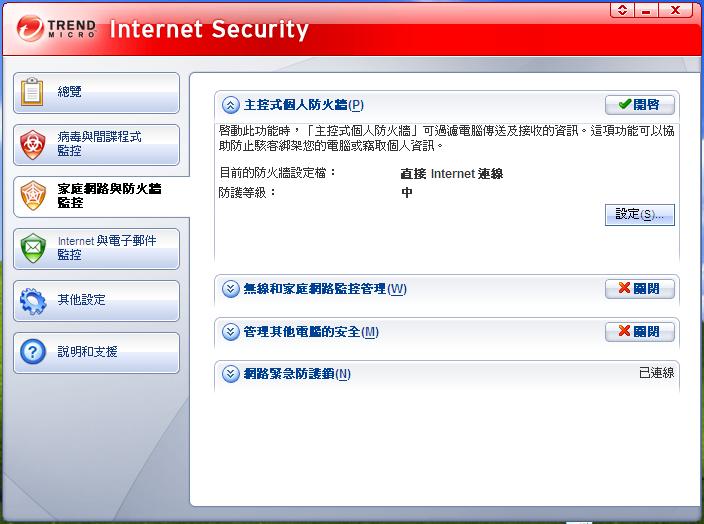Open firewall 設定(S)... settings button
Viewport: 704px width, 524px height.
pyautogui.click(x=640, y=215)
